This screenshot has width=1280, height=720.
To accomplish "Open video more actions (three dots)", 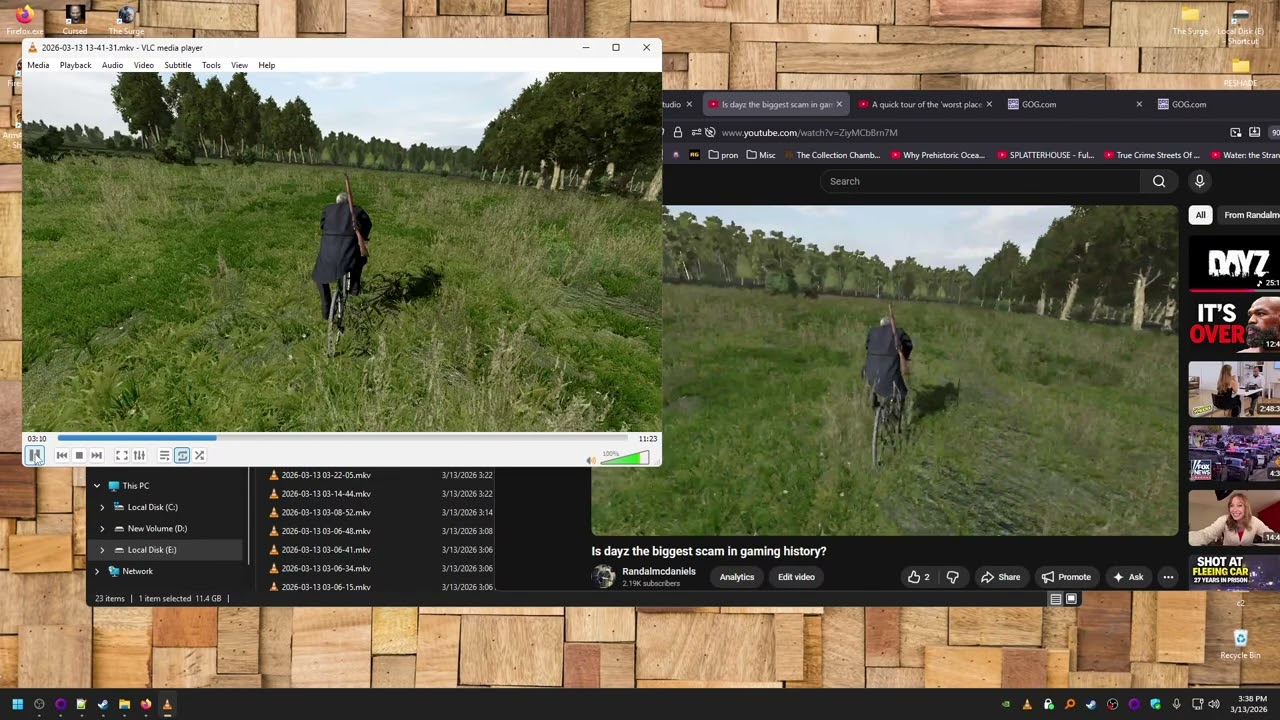I will click(x=1167, y=577).
